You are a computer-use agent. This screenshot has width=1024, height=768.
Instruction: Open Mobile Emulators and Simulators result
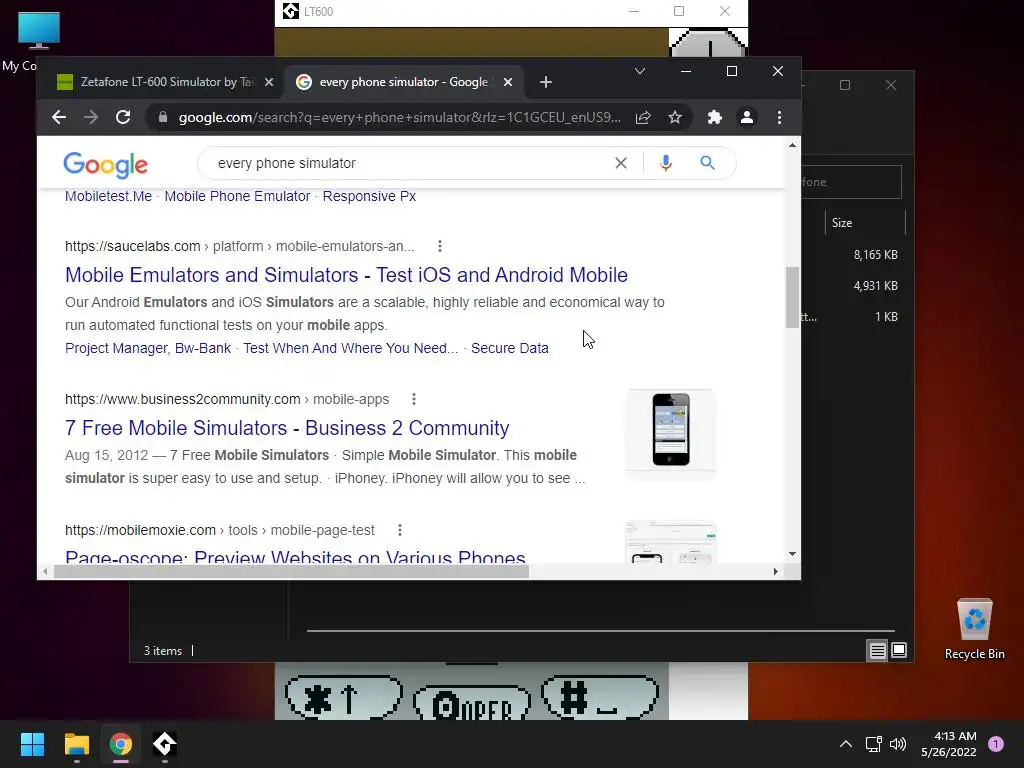(x=346, y=275)
